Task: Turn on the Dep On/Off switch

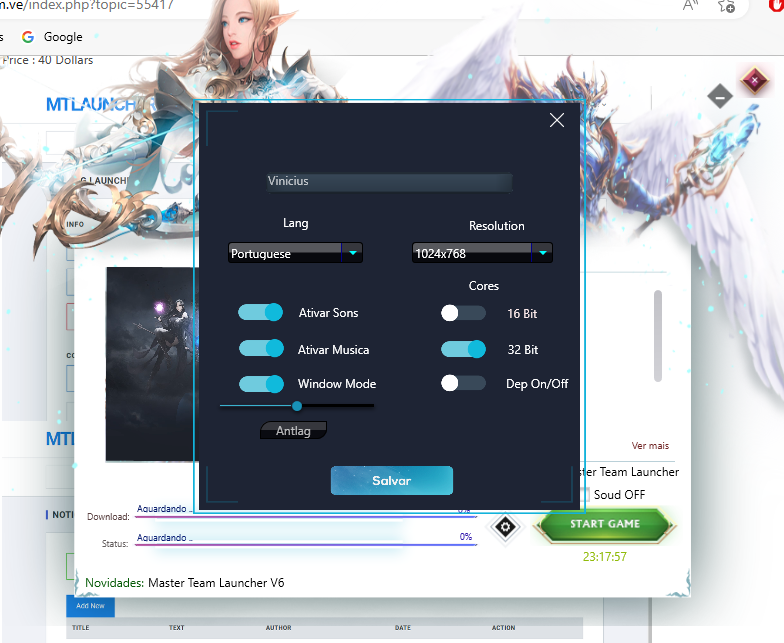Action: (463, 384)
